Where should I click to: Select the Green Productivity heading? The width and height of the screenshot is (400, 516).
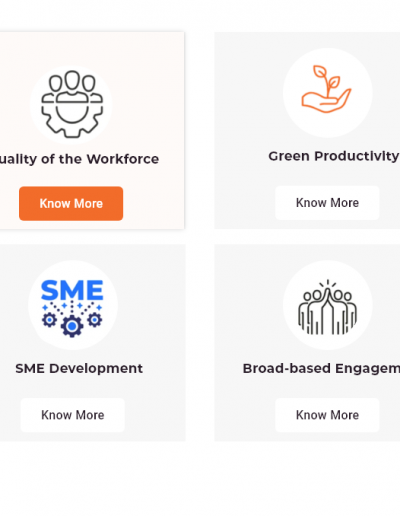coord(333,156)
